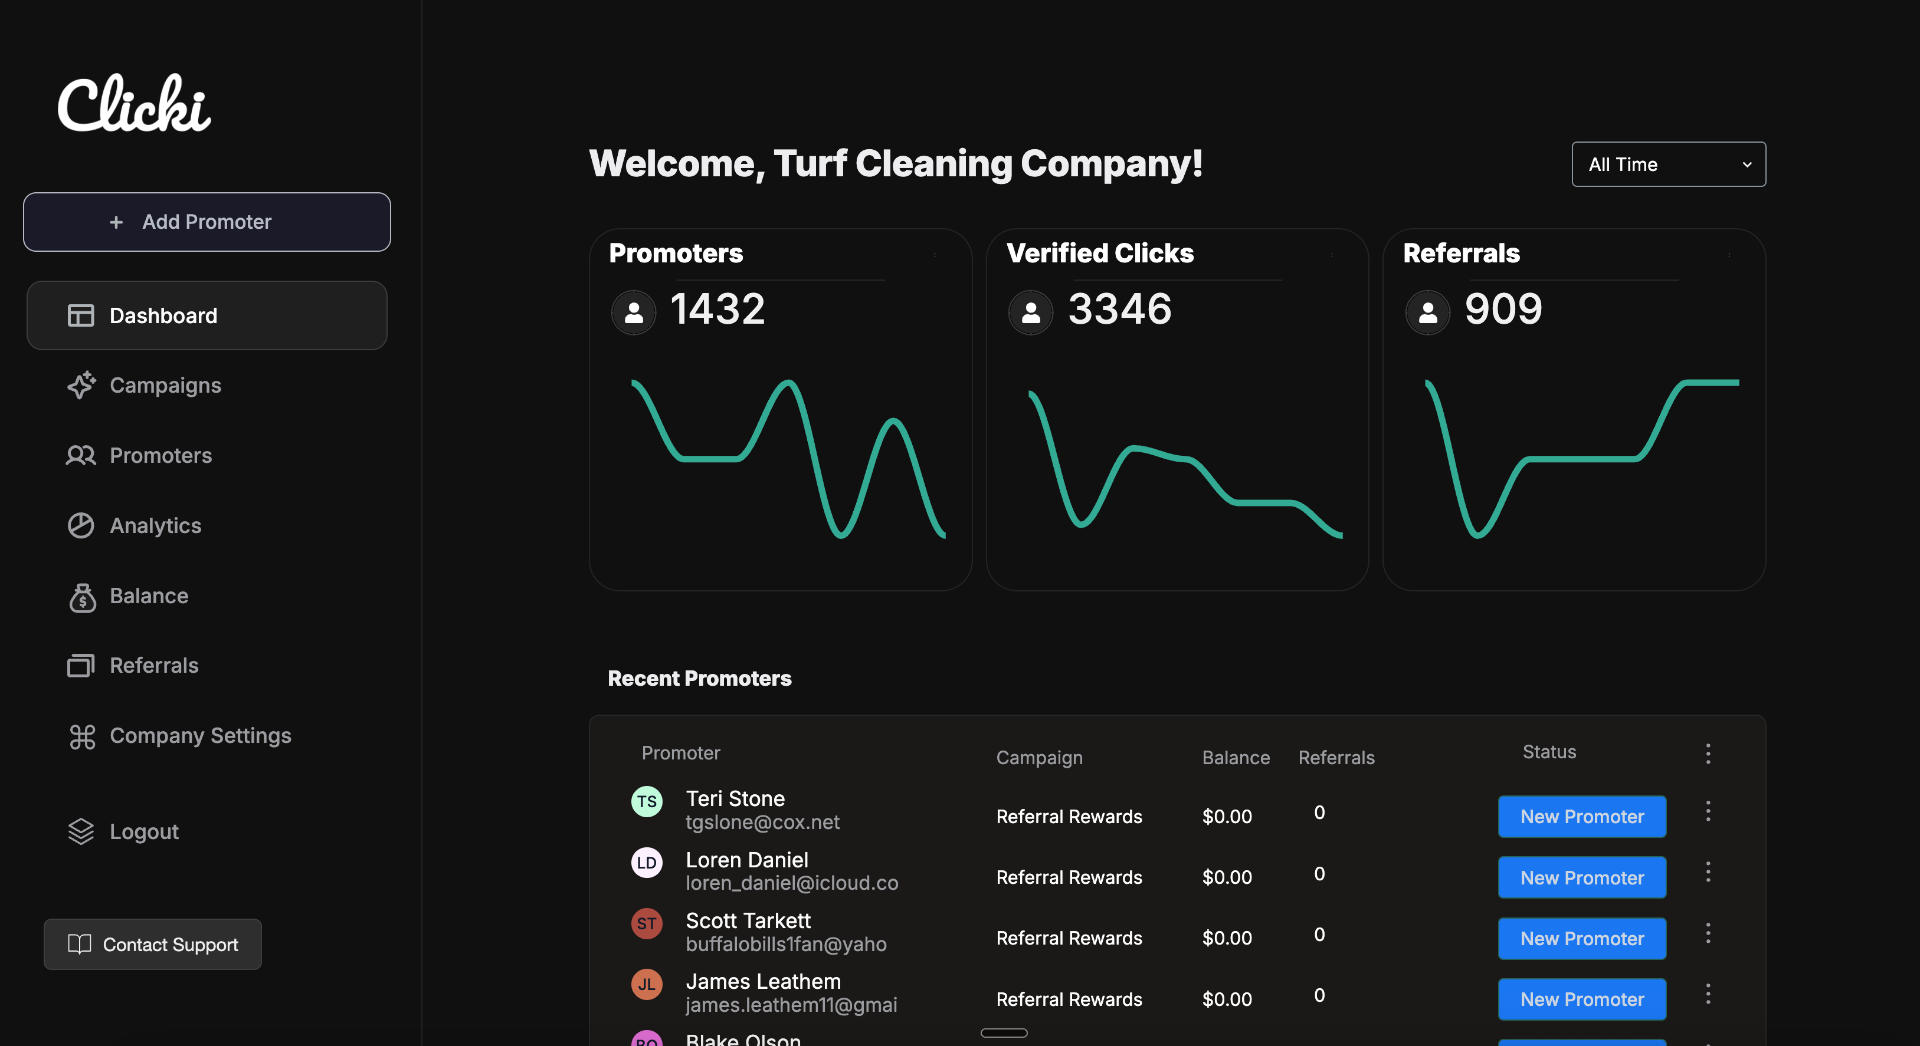Open Teri Stone's row options menu
The width and height of the screenshot is (1920, 1046).
click(1708, 812)
